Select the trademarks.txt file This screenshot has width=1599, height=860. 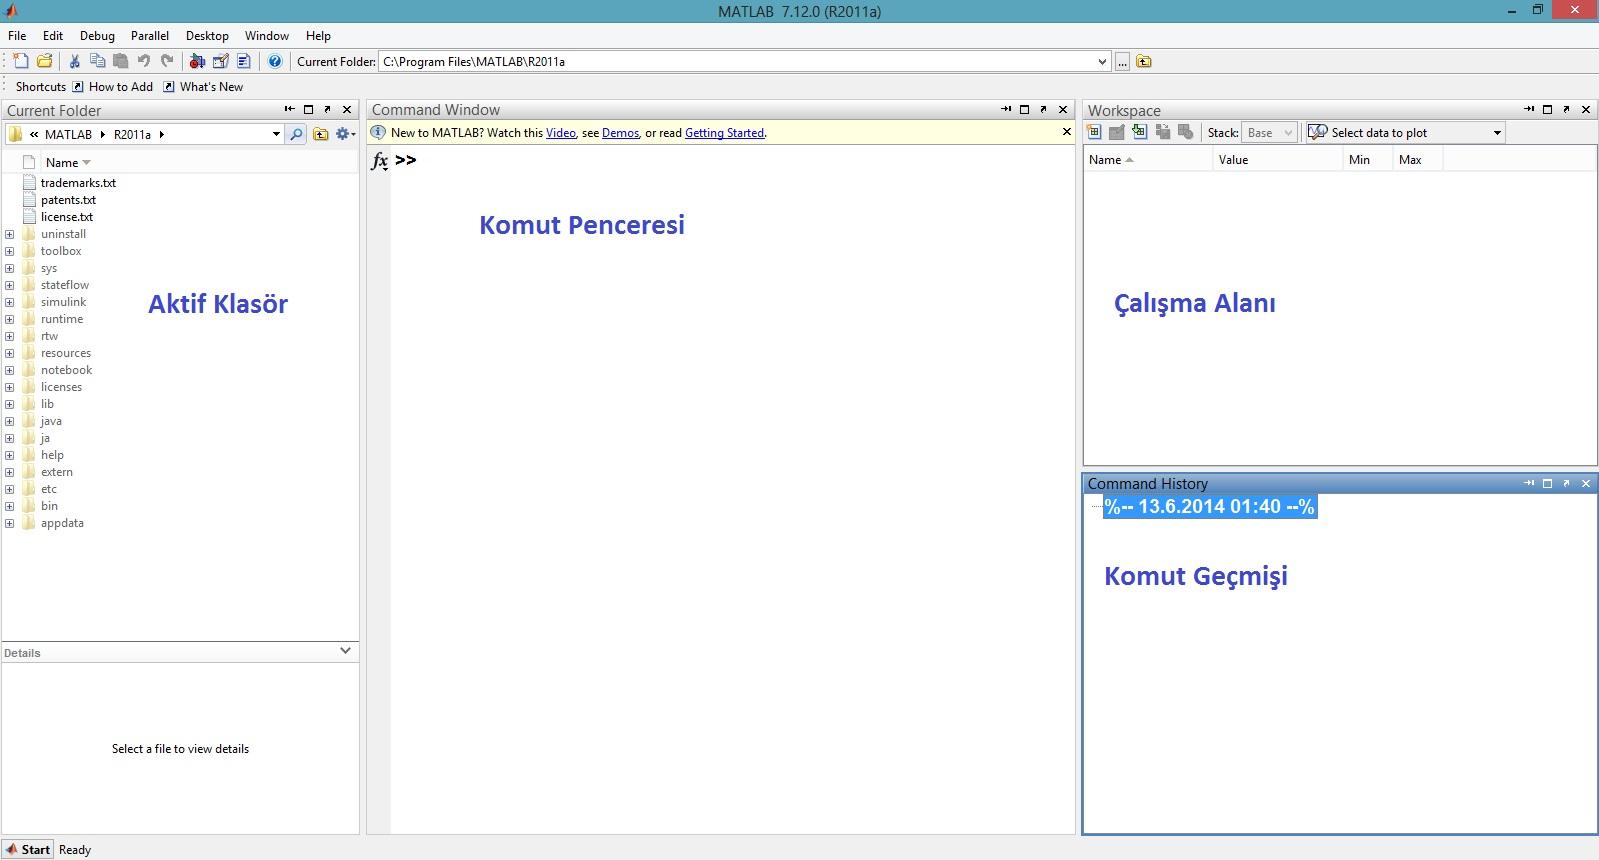[78, 183]
